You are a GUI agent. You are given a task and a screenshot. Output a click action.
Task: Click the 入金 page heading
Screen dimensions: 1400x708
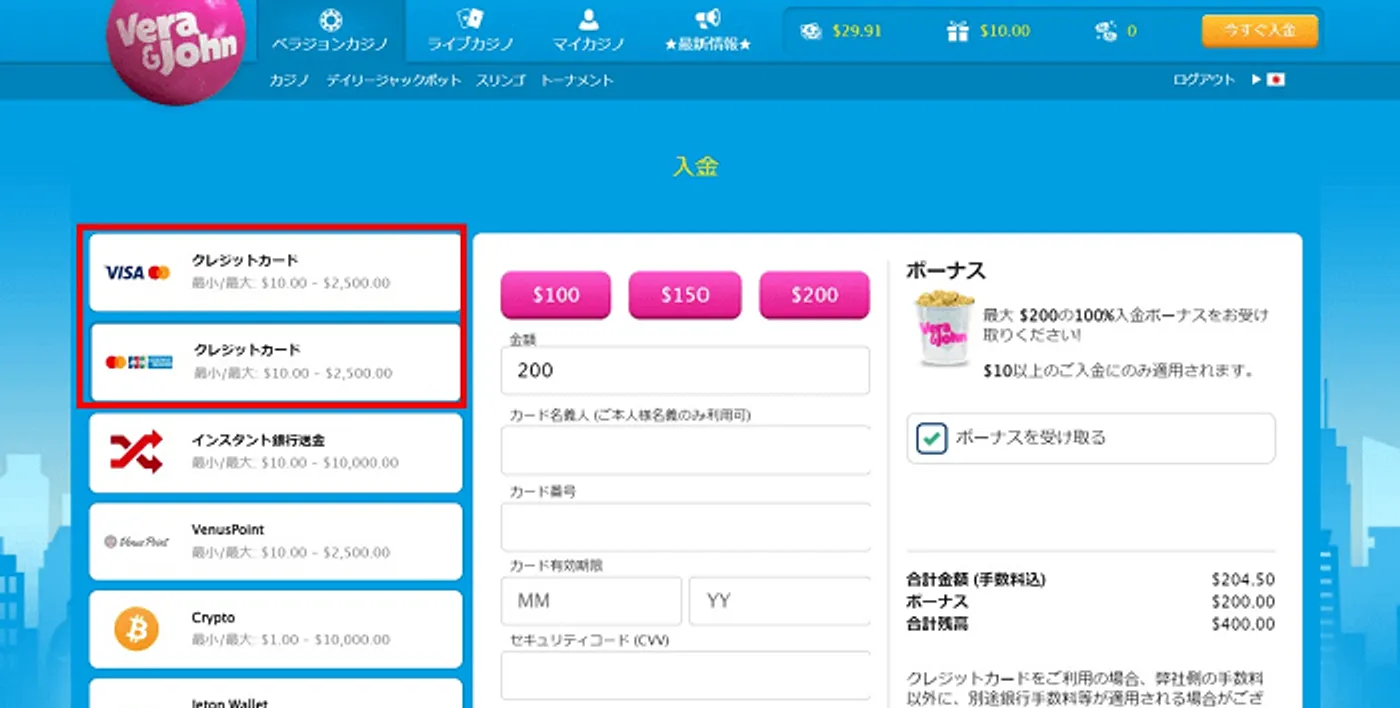tap(695, 167)
